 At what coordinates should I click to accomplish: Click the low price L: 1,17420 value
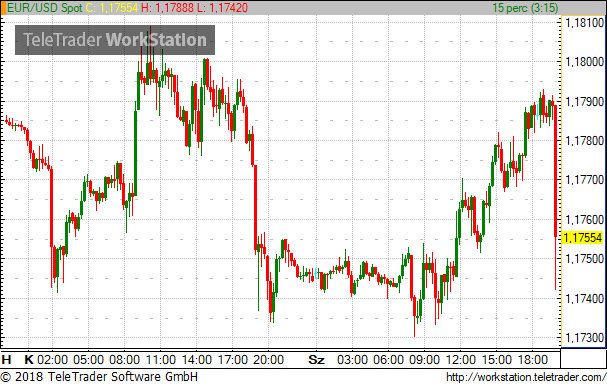[x=222, y=8]
